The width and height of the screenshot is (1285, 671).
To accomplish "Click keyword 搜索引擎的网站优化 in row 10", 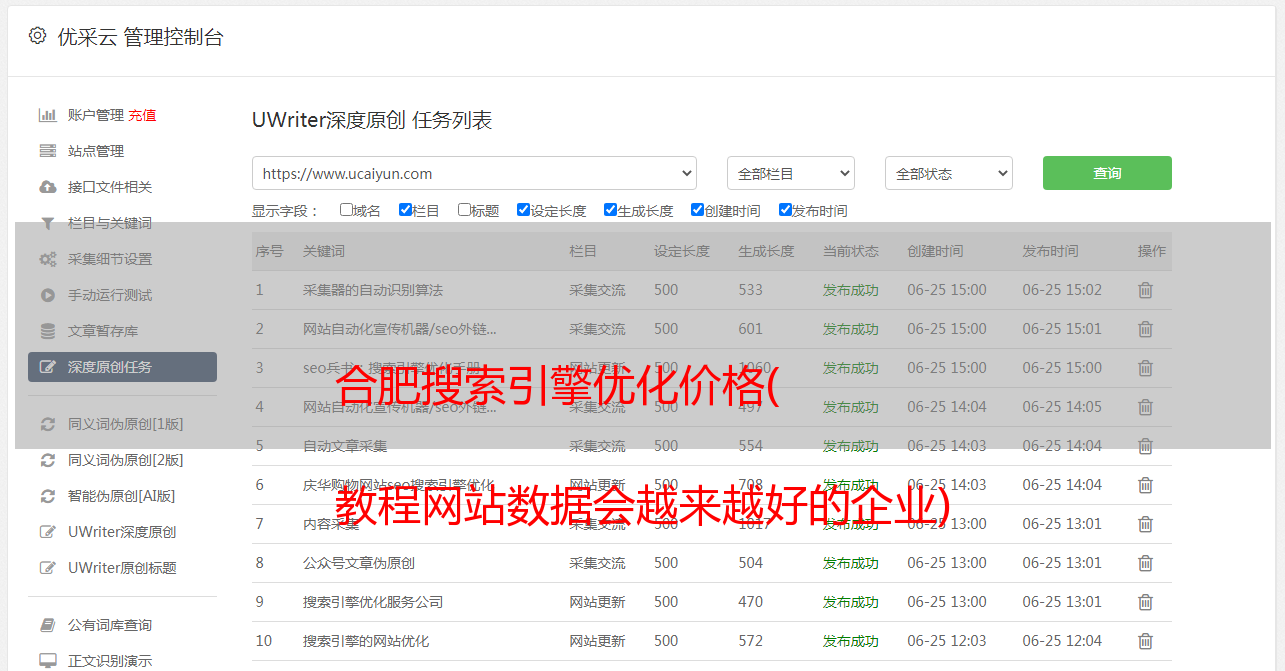I will coord(366,641).
